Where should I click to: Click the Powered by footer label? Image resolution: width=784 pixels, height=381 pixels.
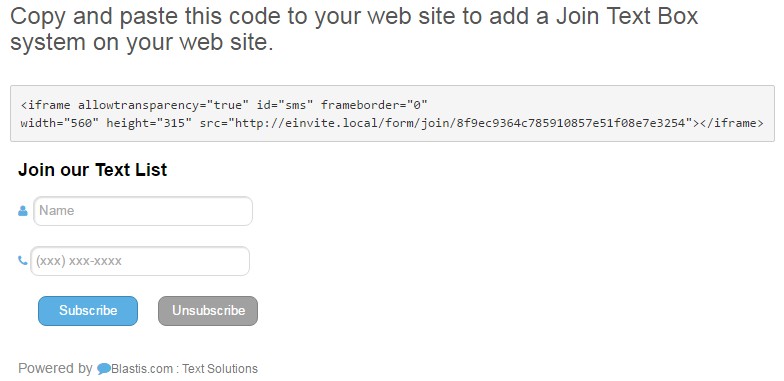pos(55,369)
